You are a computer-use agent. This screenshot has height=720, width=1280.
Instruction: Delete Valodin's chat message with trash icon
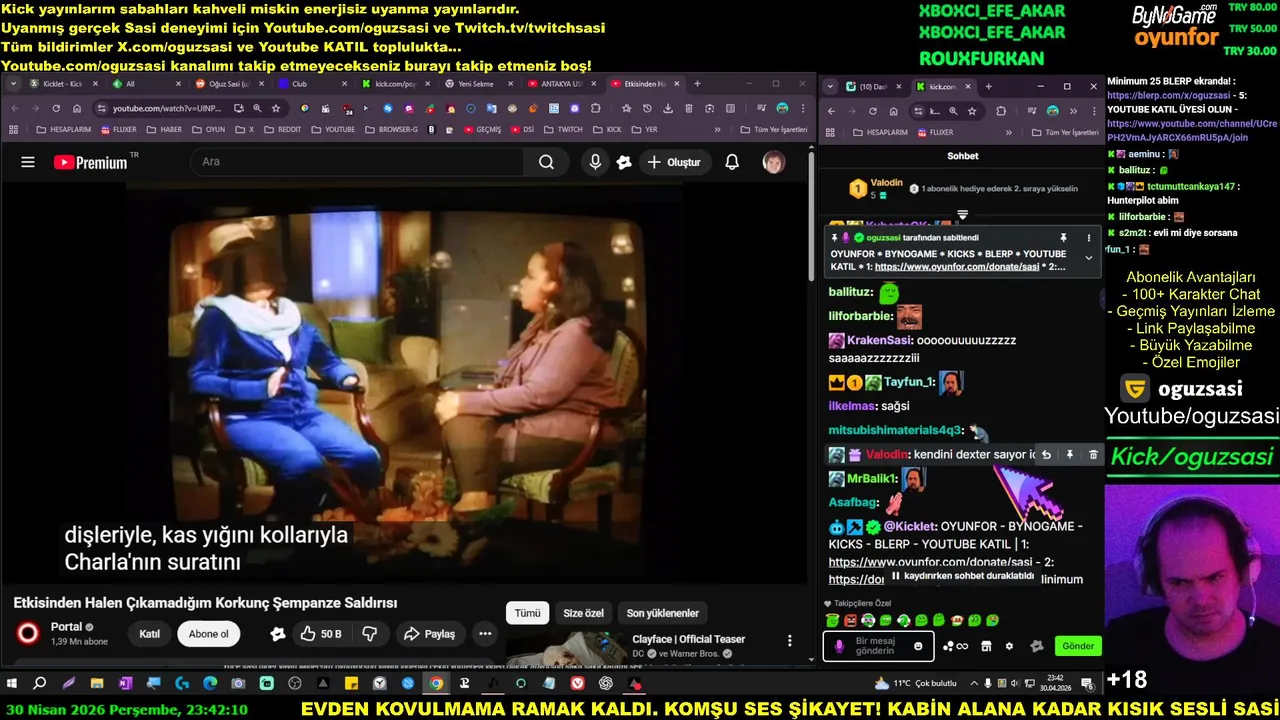pyautogui.click(x=1093, y=455)
